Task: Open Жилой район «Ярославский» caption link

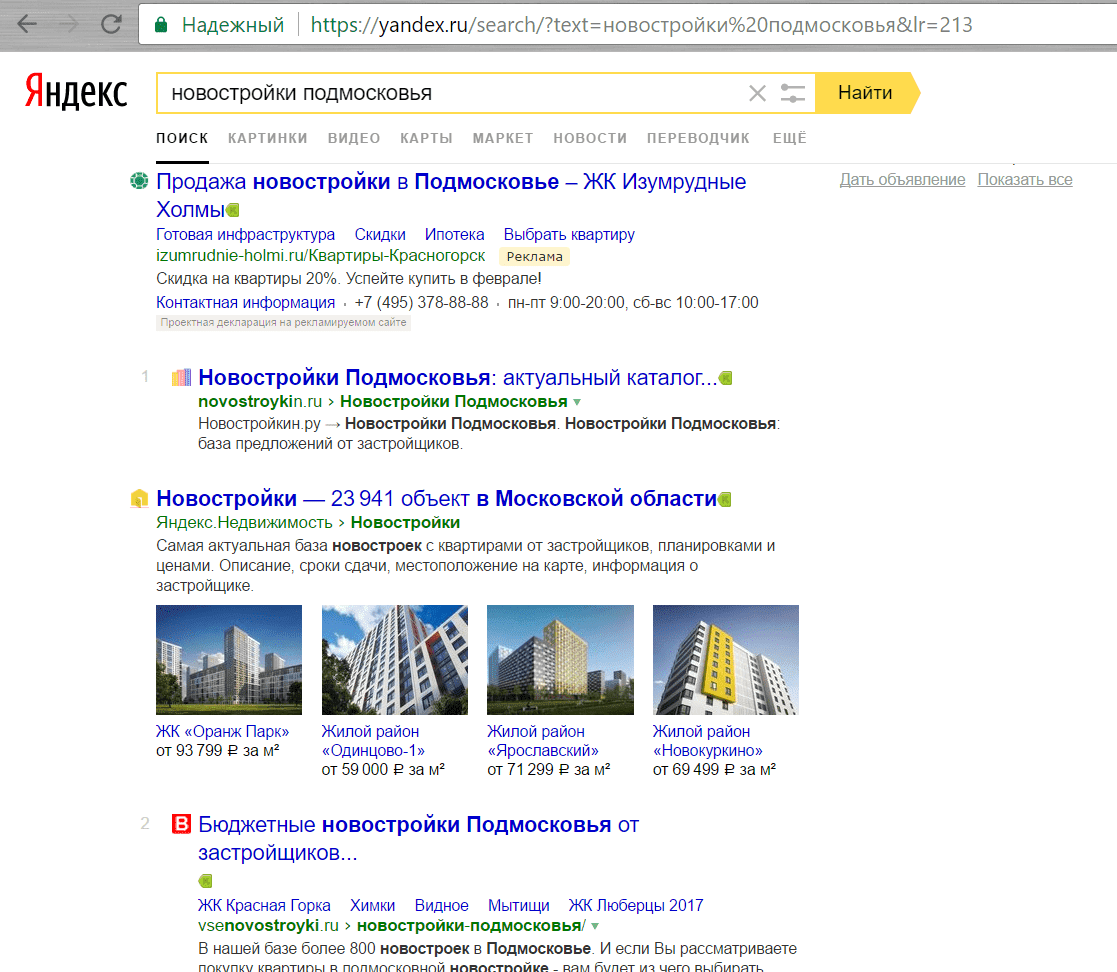Action: (543, 741)
